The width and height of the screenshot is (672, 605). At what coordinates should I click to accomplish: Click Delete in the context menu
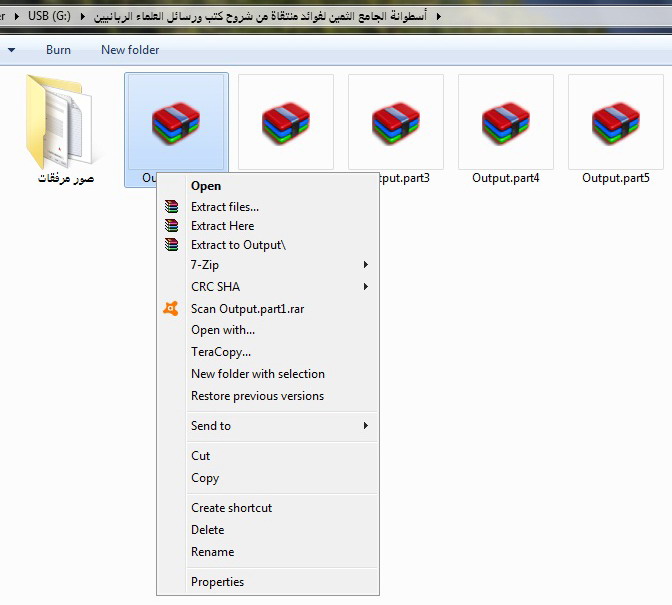coord(208,530)
